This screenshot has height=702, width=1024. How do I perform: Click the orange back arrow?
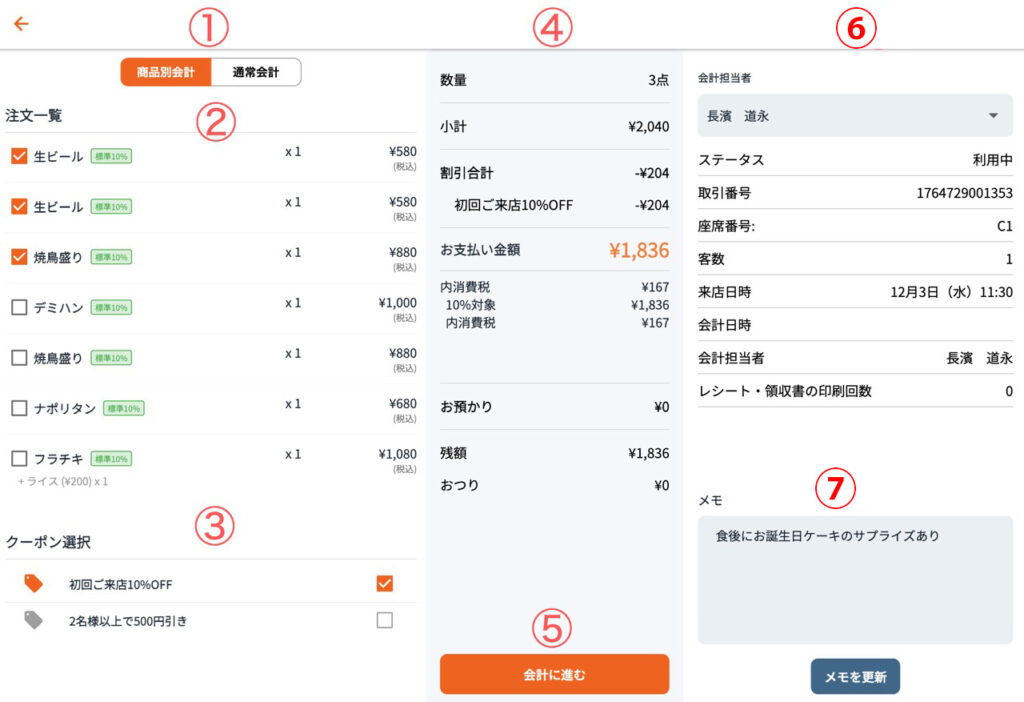coord(21,24)
